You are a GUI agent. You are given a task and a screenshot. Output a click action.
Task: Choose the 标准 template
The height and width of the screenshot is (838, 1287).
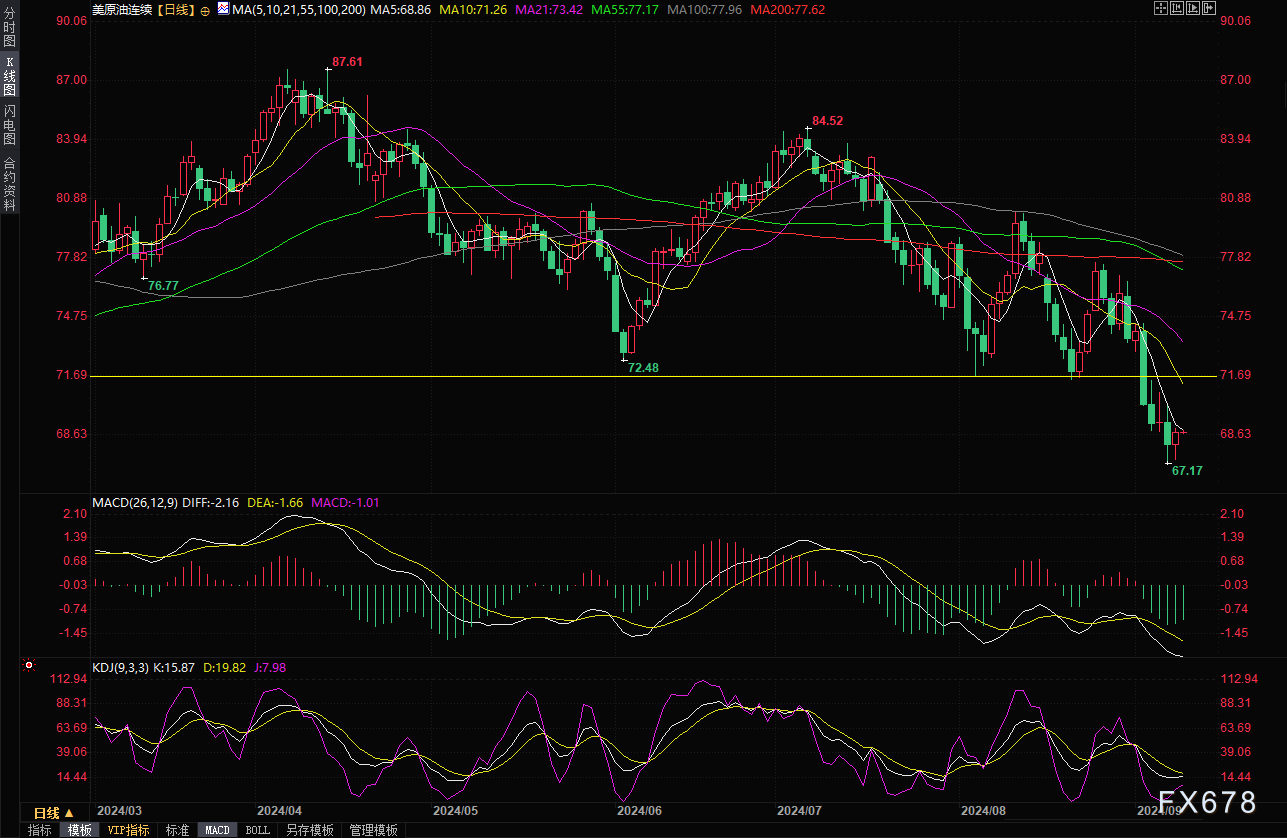(177, 830)
